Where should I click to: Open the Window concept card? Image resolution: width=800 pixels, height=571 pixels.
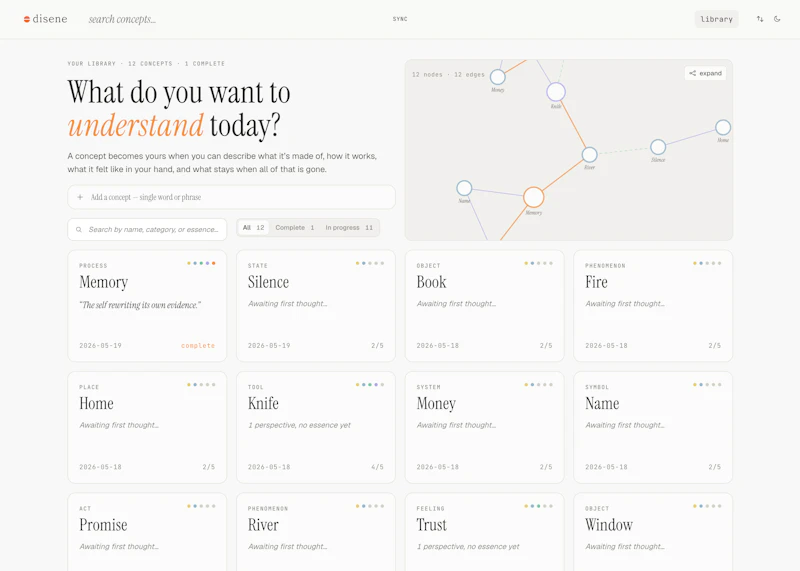coord(653,532)
